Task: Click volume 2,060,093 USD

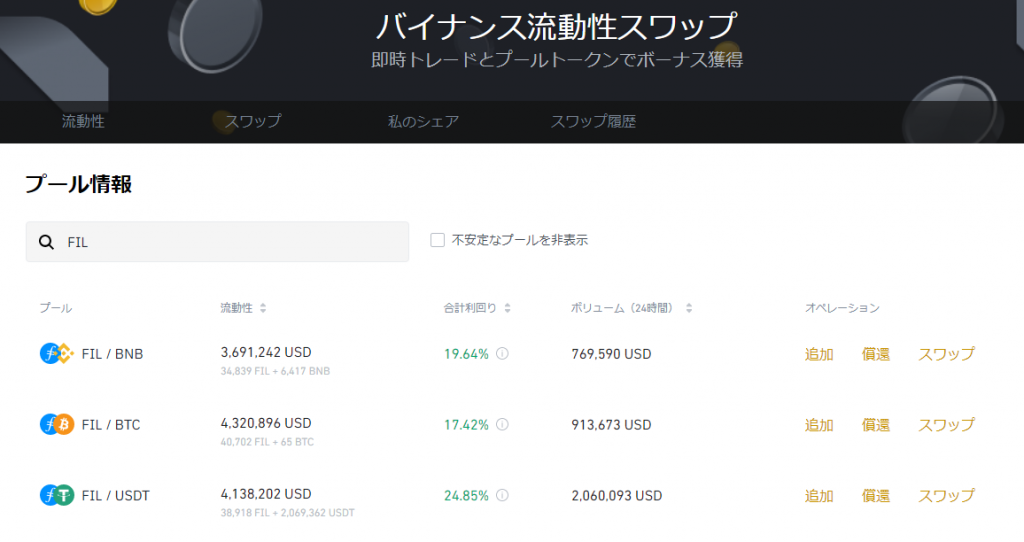Action: (x=617, y=496)
